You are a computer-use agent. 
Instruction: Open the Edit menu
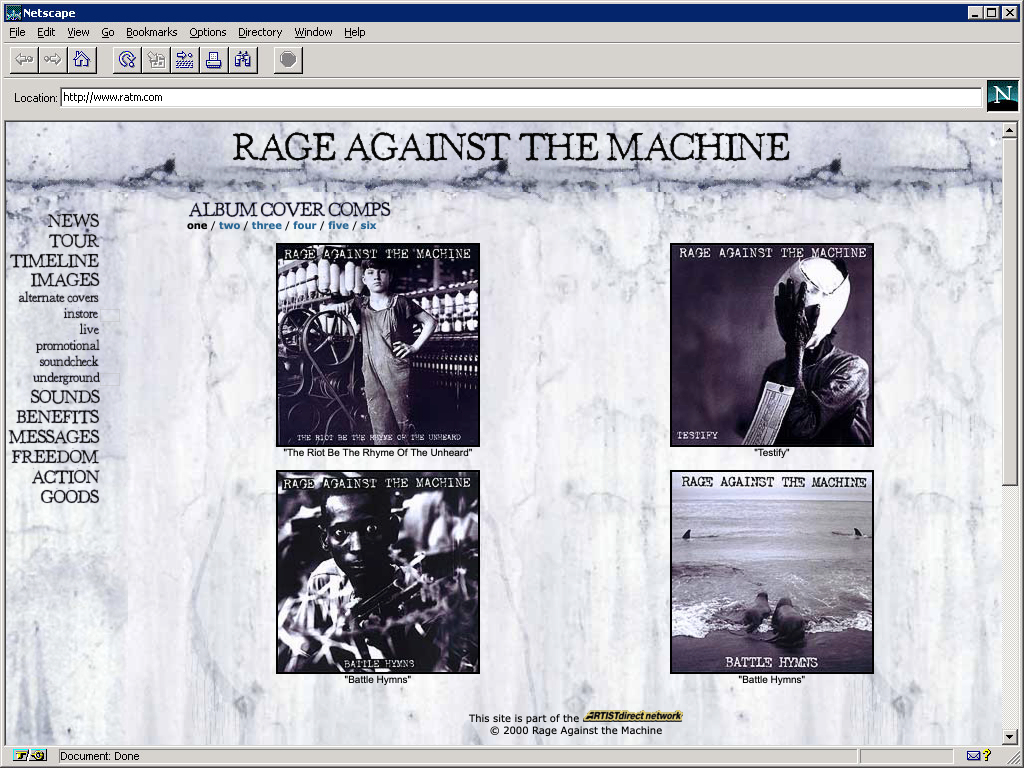coord(46,32)
